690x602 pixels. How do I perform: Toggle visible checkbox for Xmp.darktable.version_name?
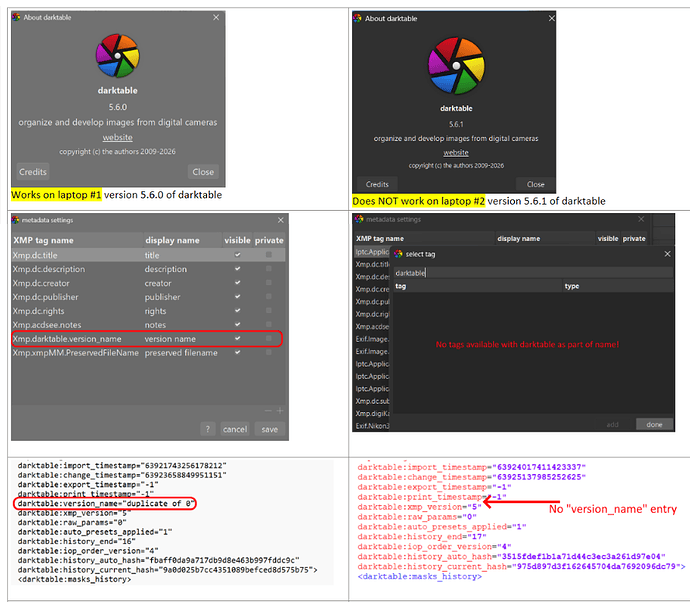(238, 338)
